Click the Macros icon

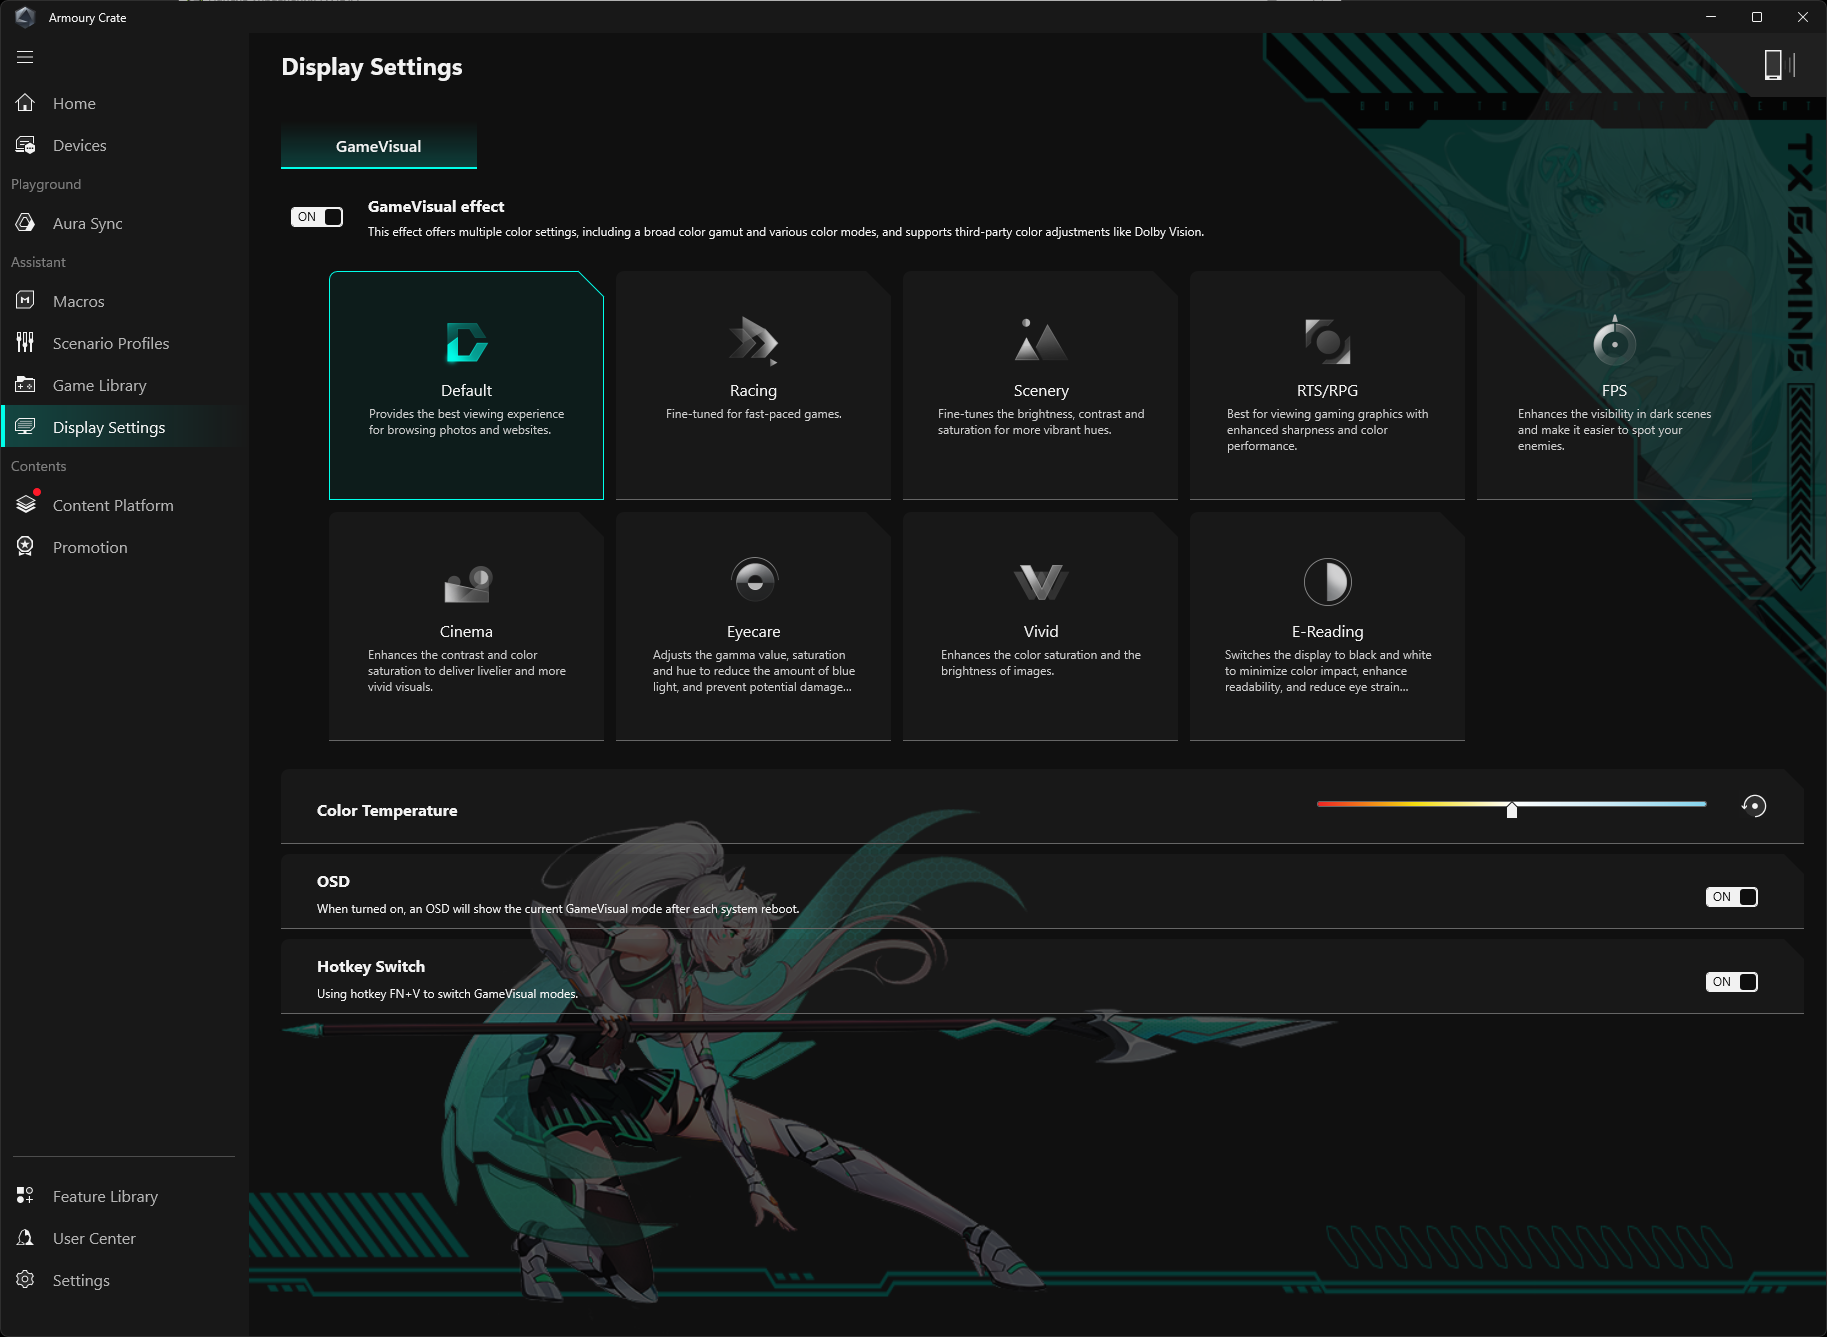click(x=25, y=301)
